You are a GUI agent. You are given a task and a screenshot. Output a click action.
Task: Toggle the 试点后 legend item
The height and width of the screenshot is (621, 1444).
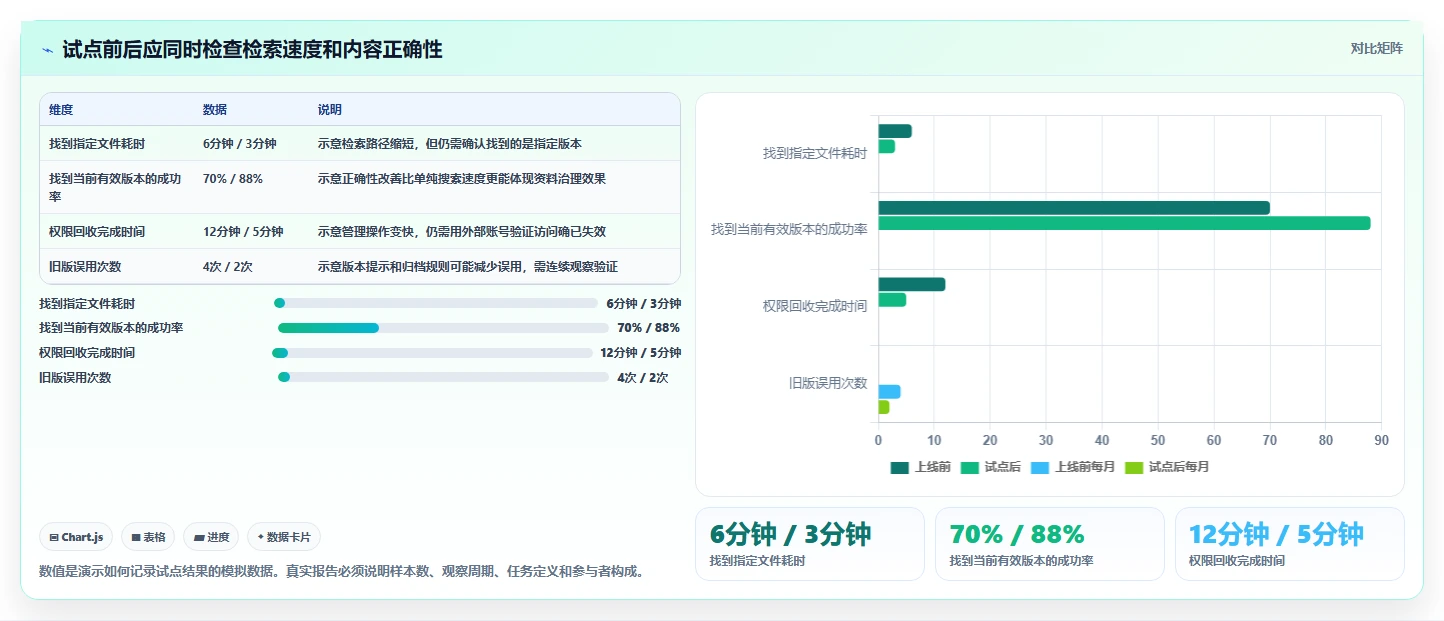(x=990, y=467)
